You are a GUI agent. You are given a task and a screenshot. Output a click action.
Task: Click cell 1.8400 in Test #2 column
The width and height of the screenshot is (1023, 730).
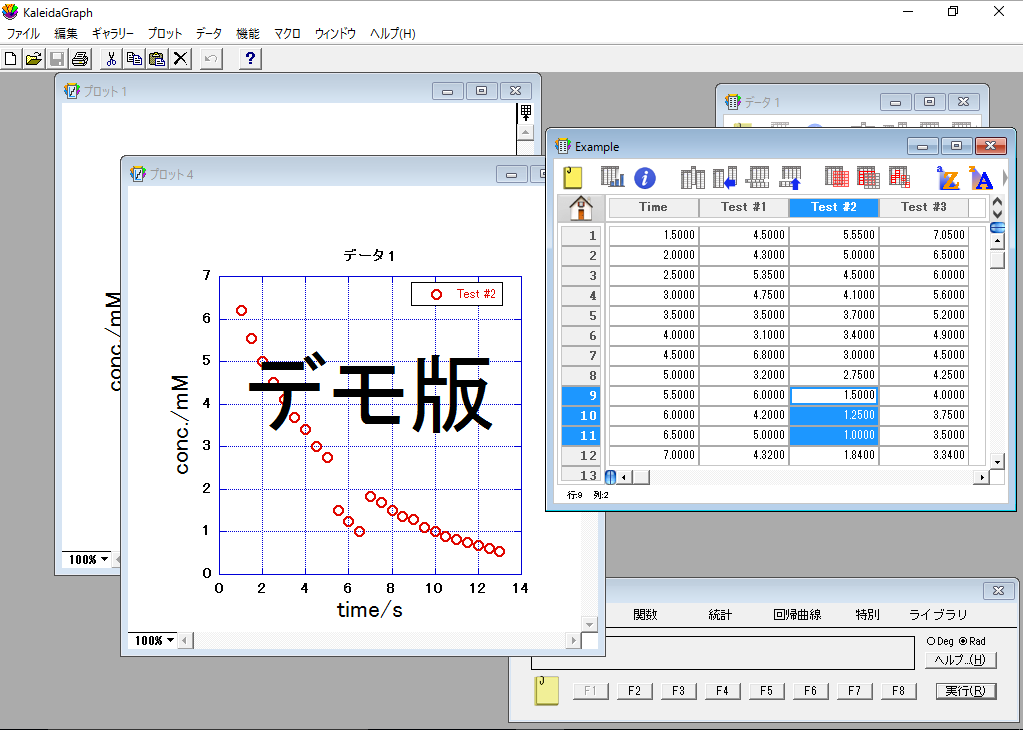[x=834, y=455]
